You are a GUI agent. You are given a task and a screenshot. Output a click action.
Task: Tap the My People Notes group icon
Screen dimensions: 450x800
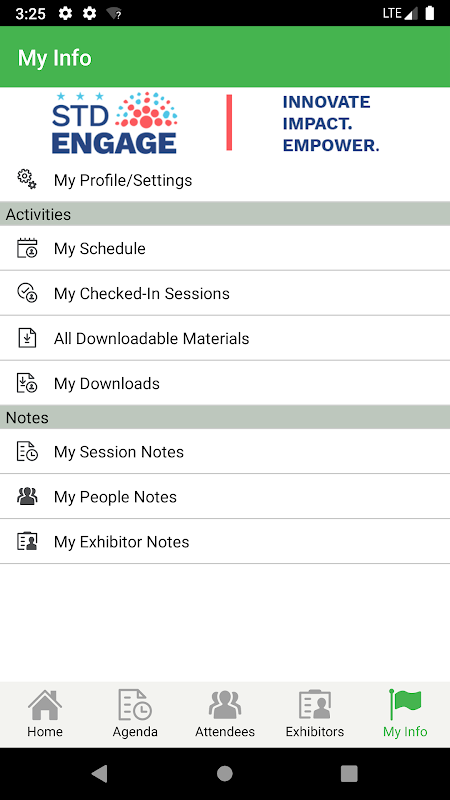[27, 496]
